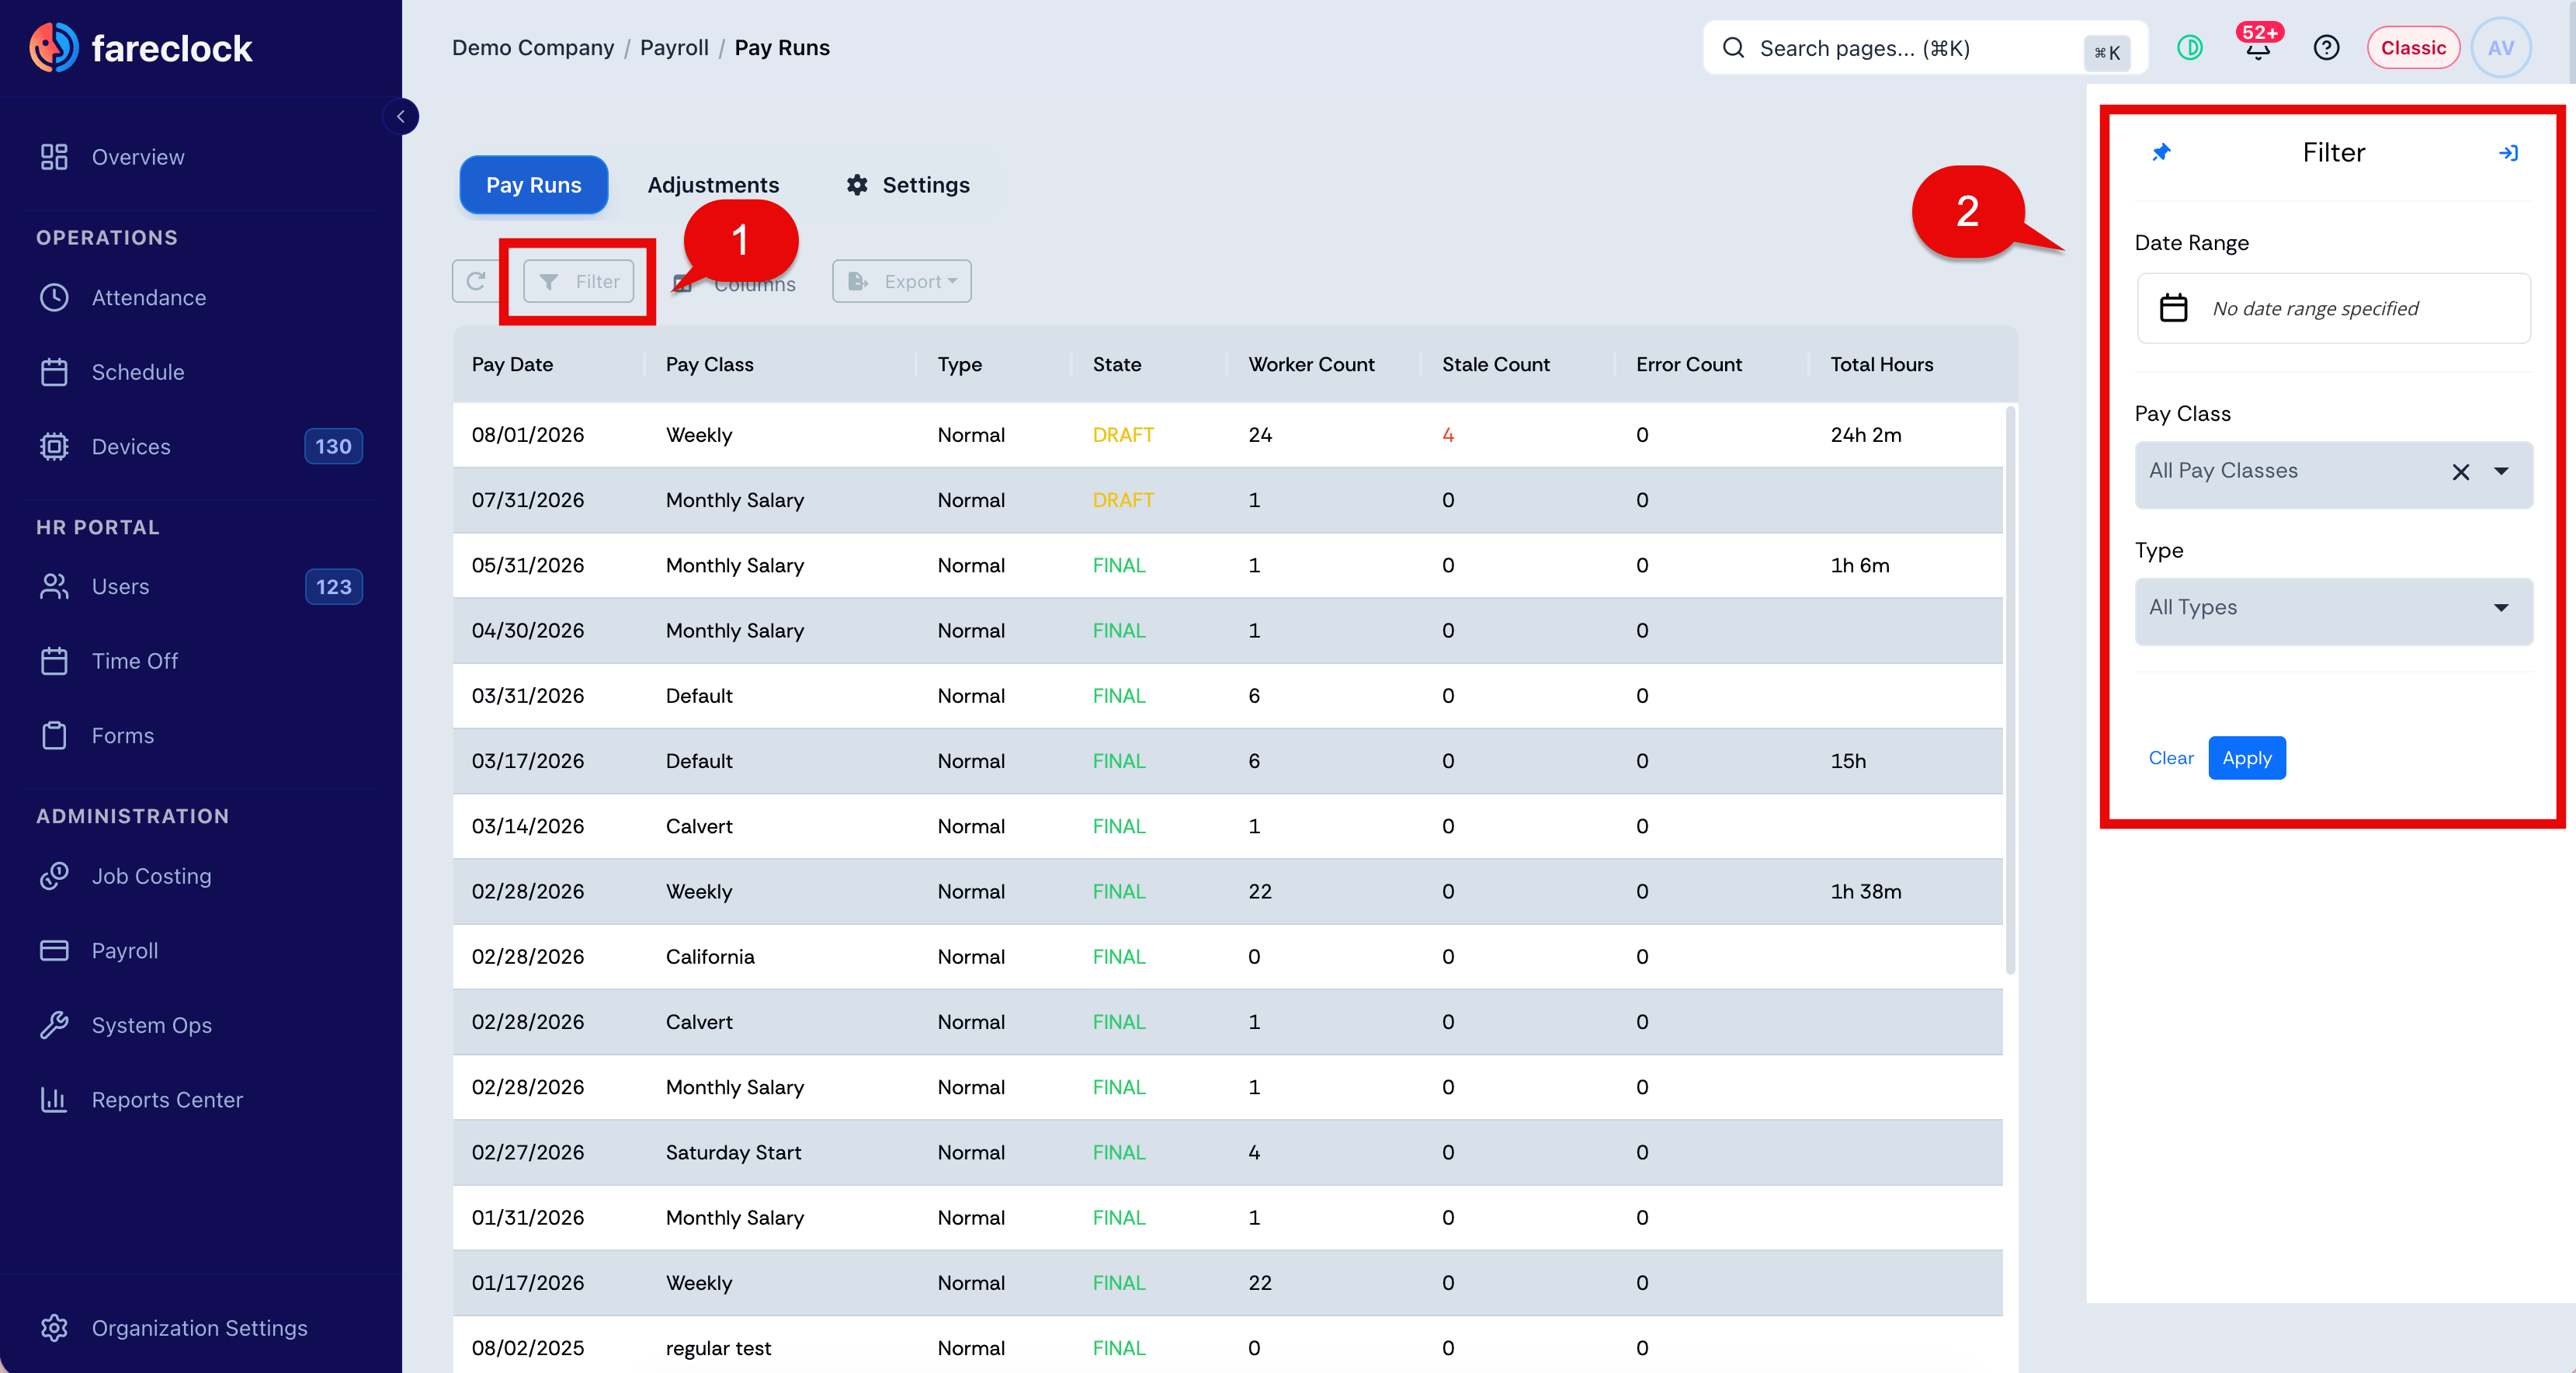
Task: Click the green status circle icon
Action: point(2190,47)
